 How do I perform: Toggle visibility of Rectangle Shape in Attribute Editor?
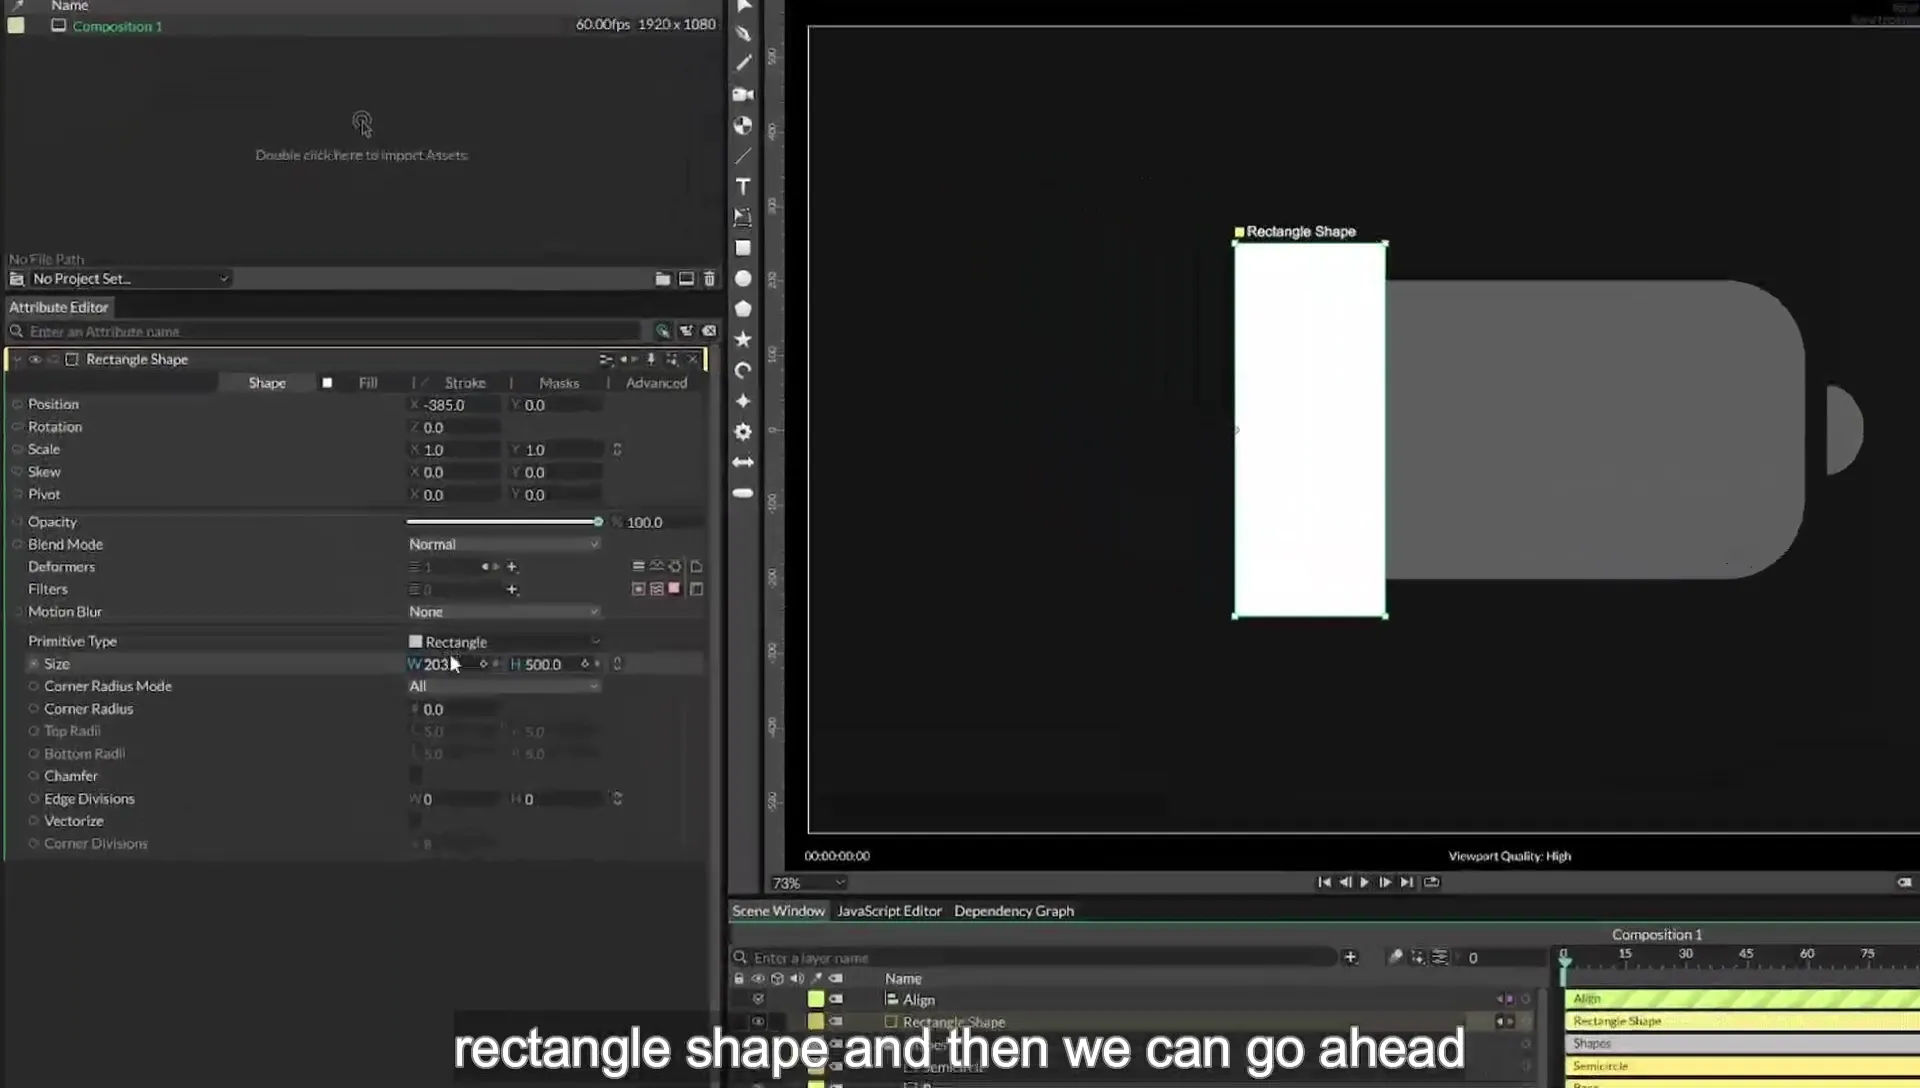pyautogui.click(x=35, y=360)
